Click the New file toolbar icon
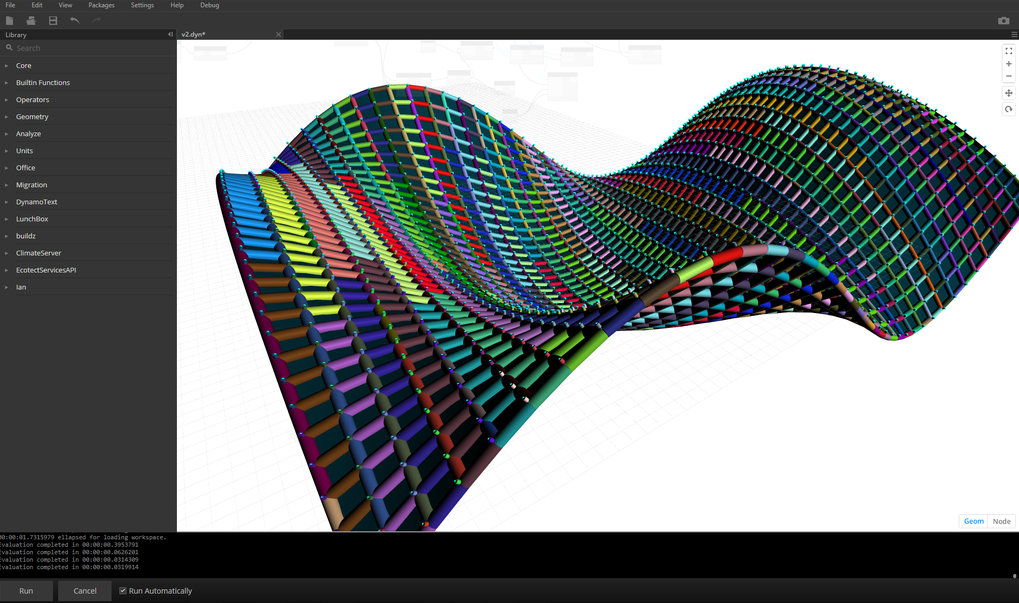 [10, 20]
